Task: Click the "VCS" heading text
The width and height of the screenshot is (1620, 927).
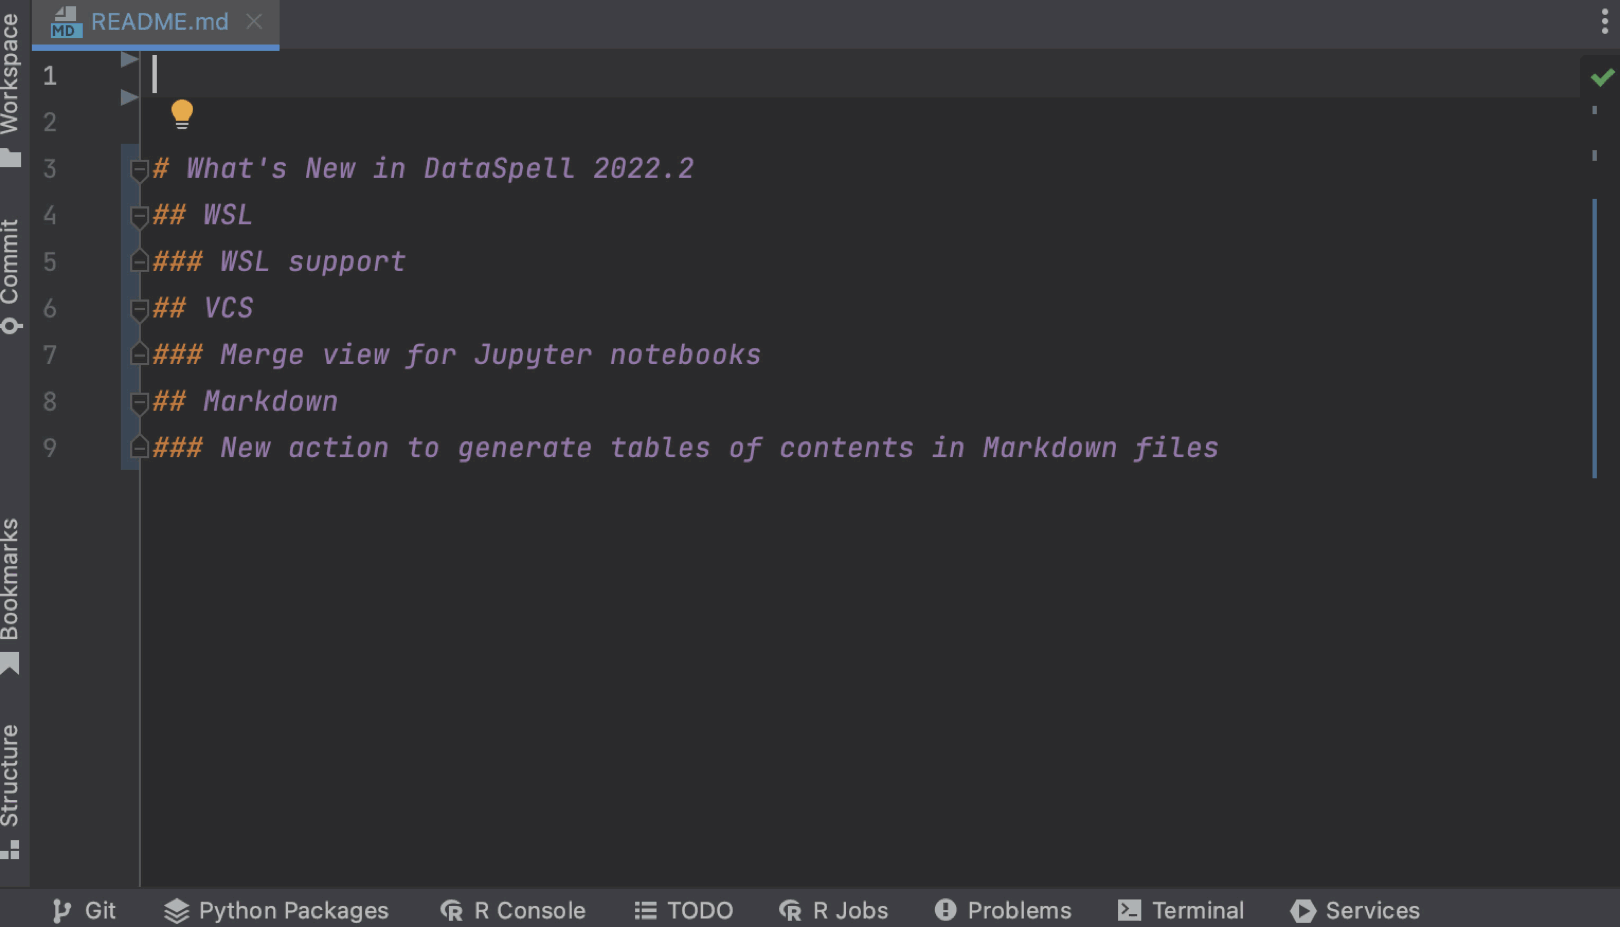Action: click(x=229, y=308)
